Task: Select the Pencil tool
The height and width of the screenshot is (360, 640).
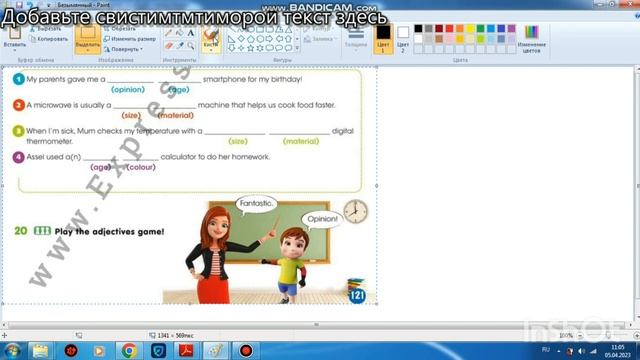Action: coord(169,33)
